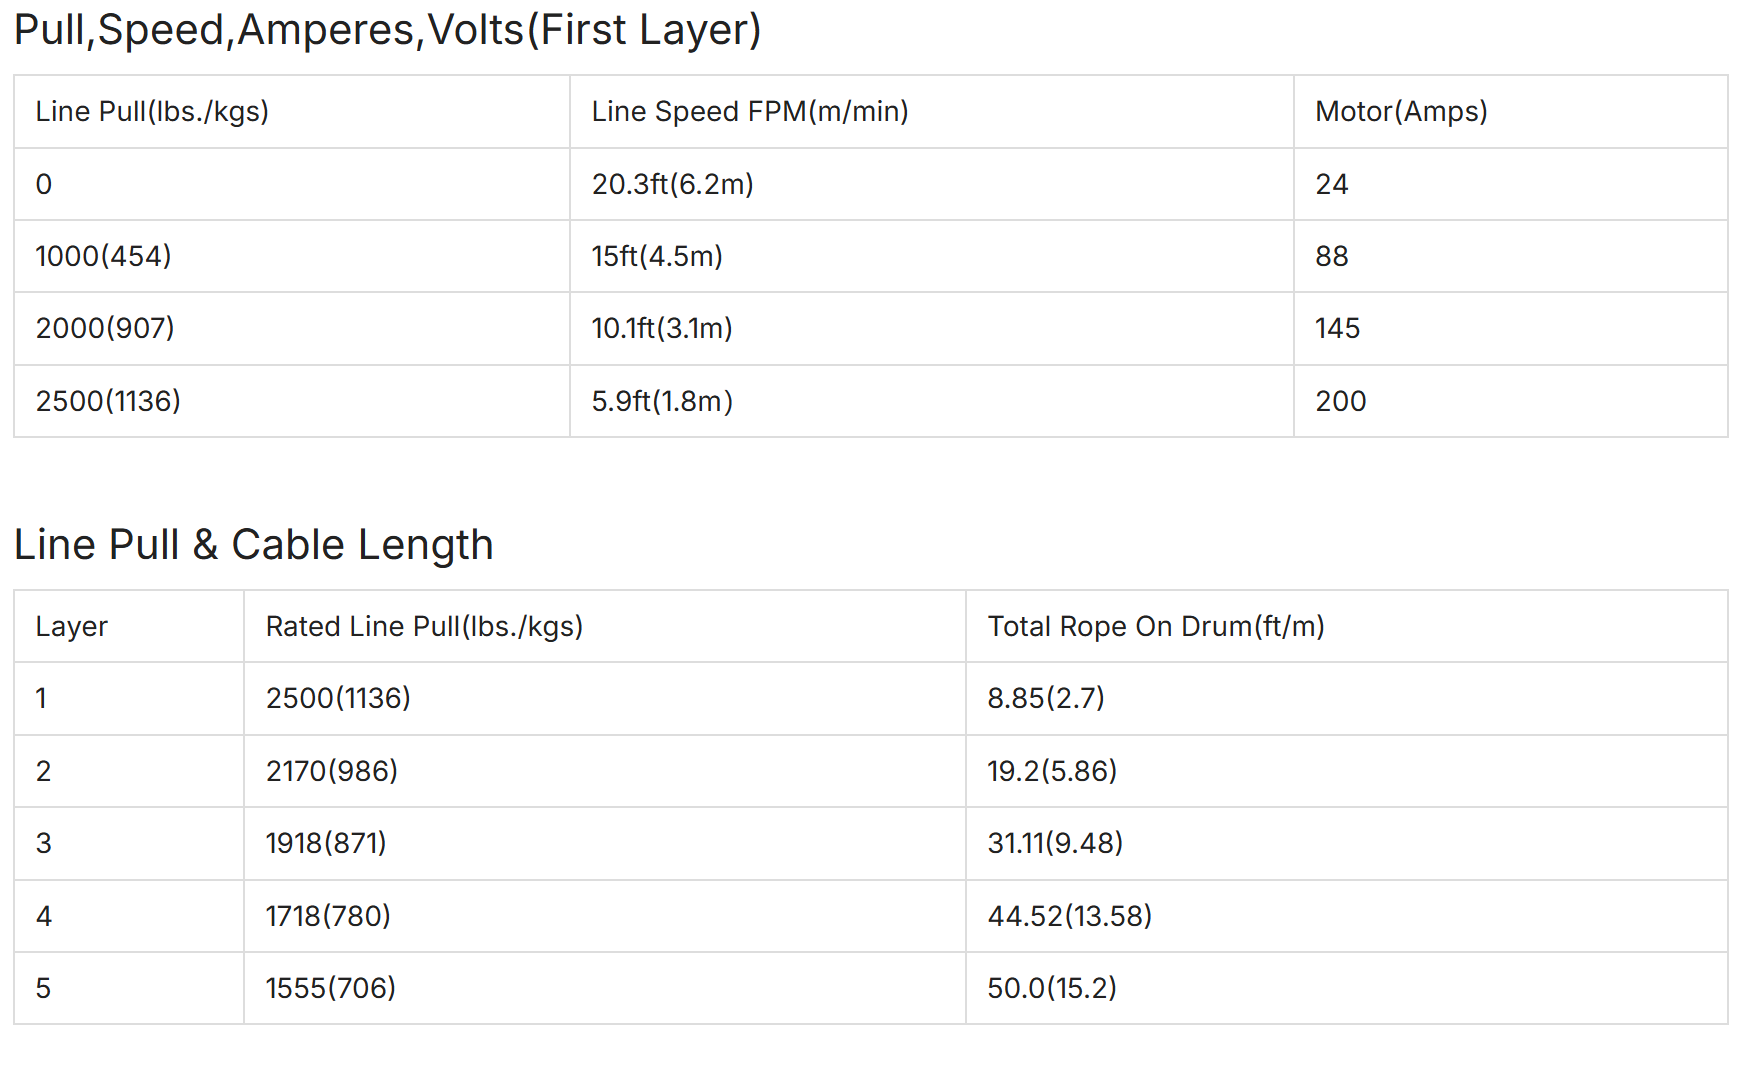Screen dimensions: 1741x1067
Task: Click the 20.3ft(6.2m) line speed cell
Action: point(932,184)
